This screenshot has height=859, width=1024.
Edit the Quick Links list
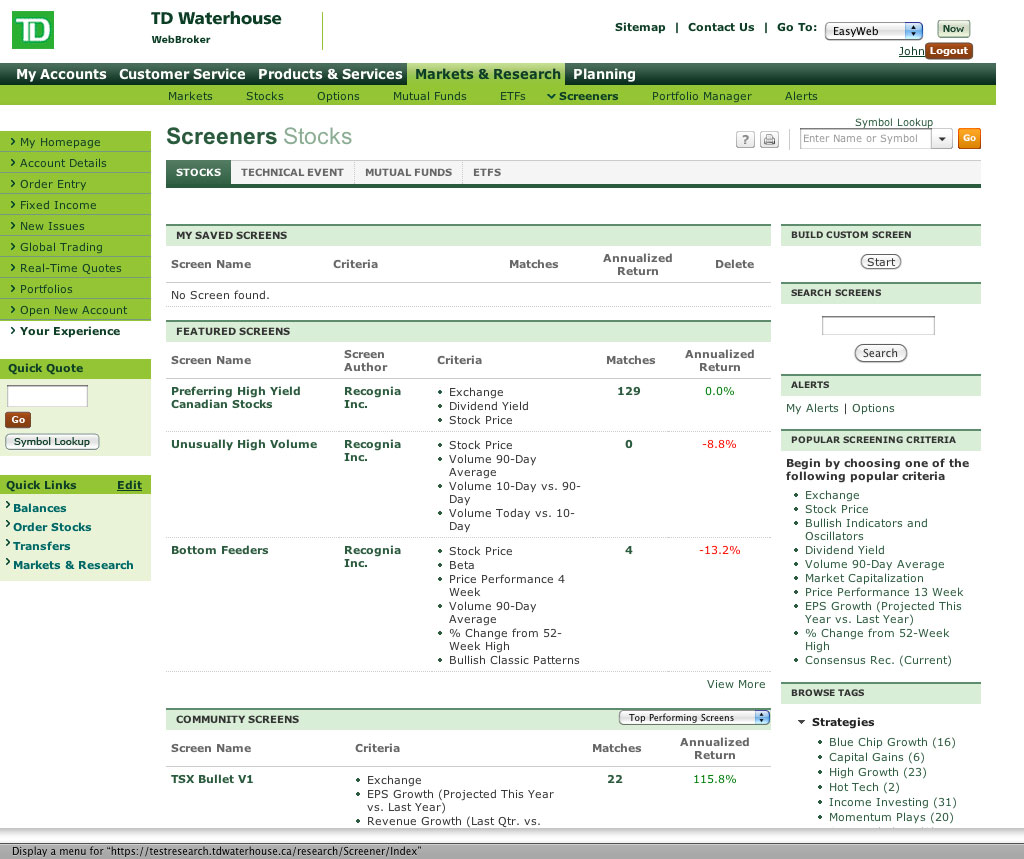point(129,485)
